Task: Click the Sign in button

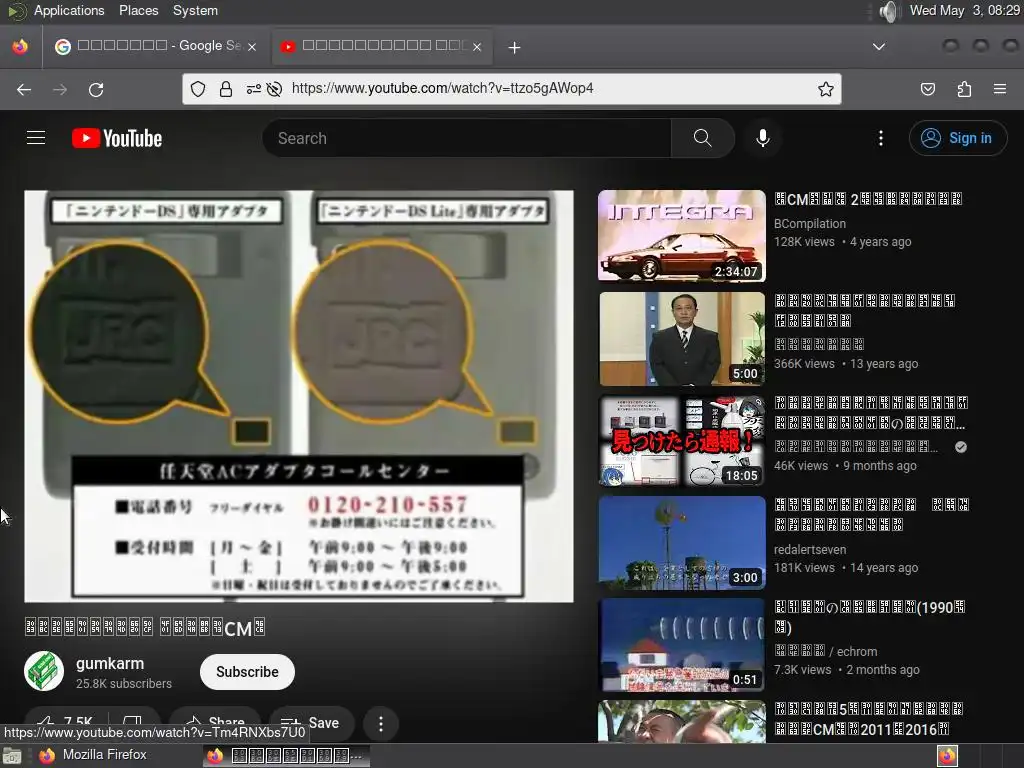Action: (x=957, y=138)
